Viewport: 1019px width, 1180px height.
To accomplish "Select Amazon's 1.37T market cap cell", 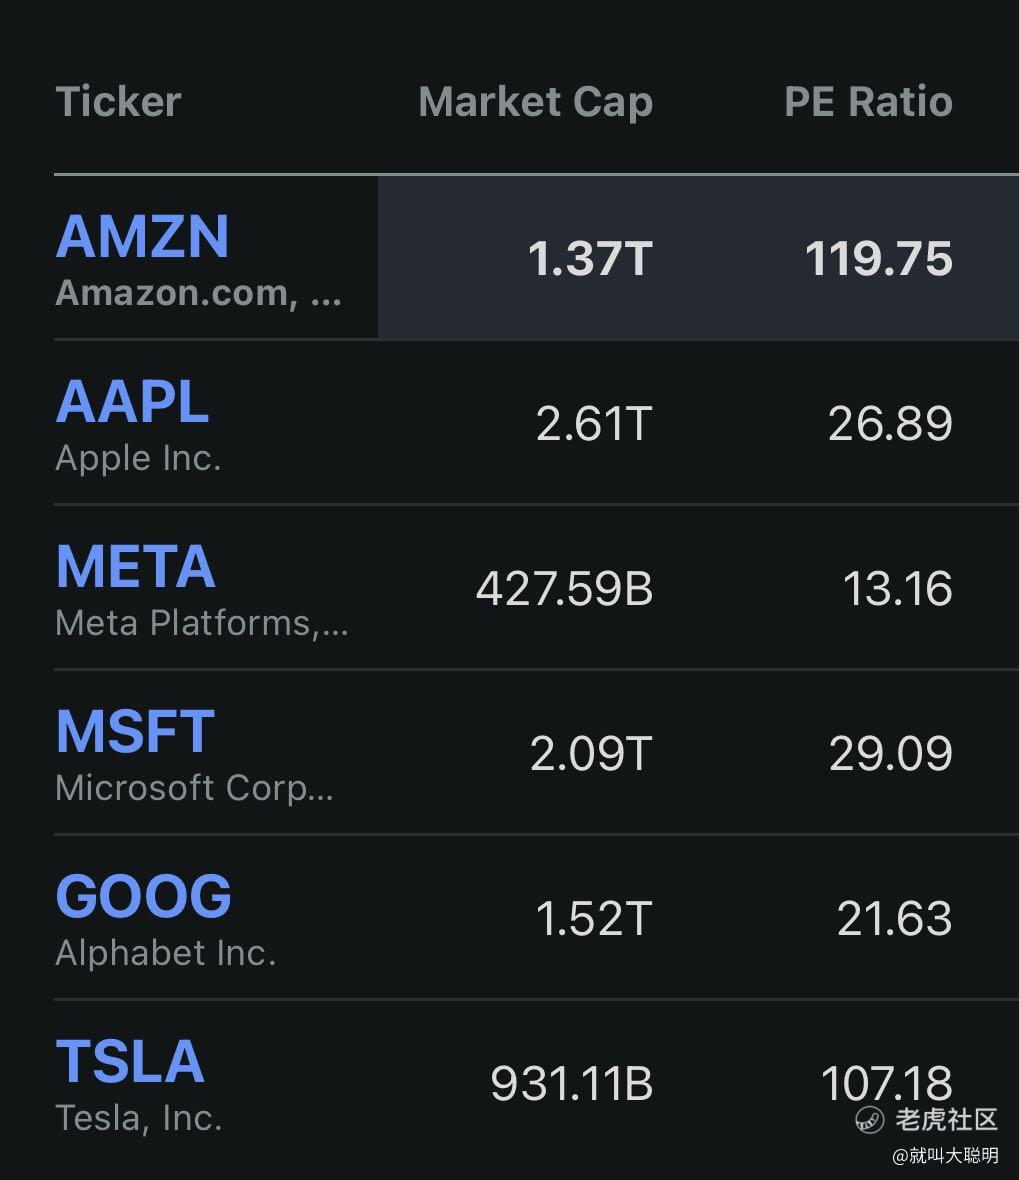I will click(x=591, y=259).
